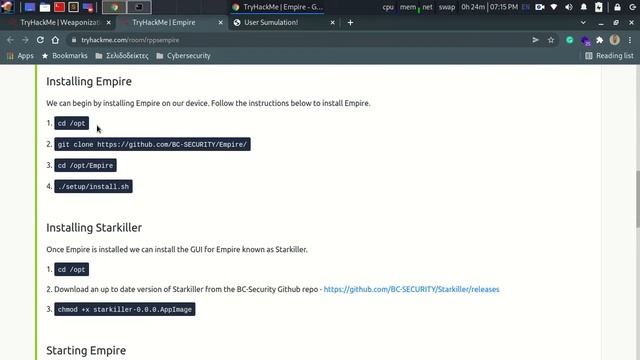Click the cd /opt/Empire command
The height and width of the screenshot is (360, 640).
[85, 165]
